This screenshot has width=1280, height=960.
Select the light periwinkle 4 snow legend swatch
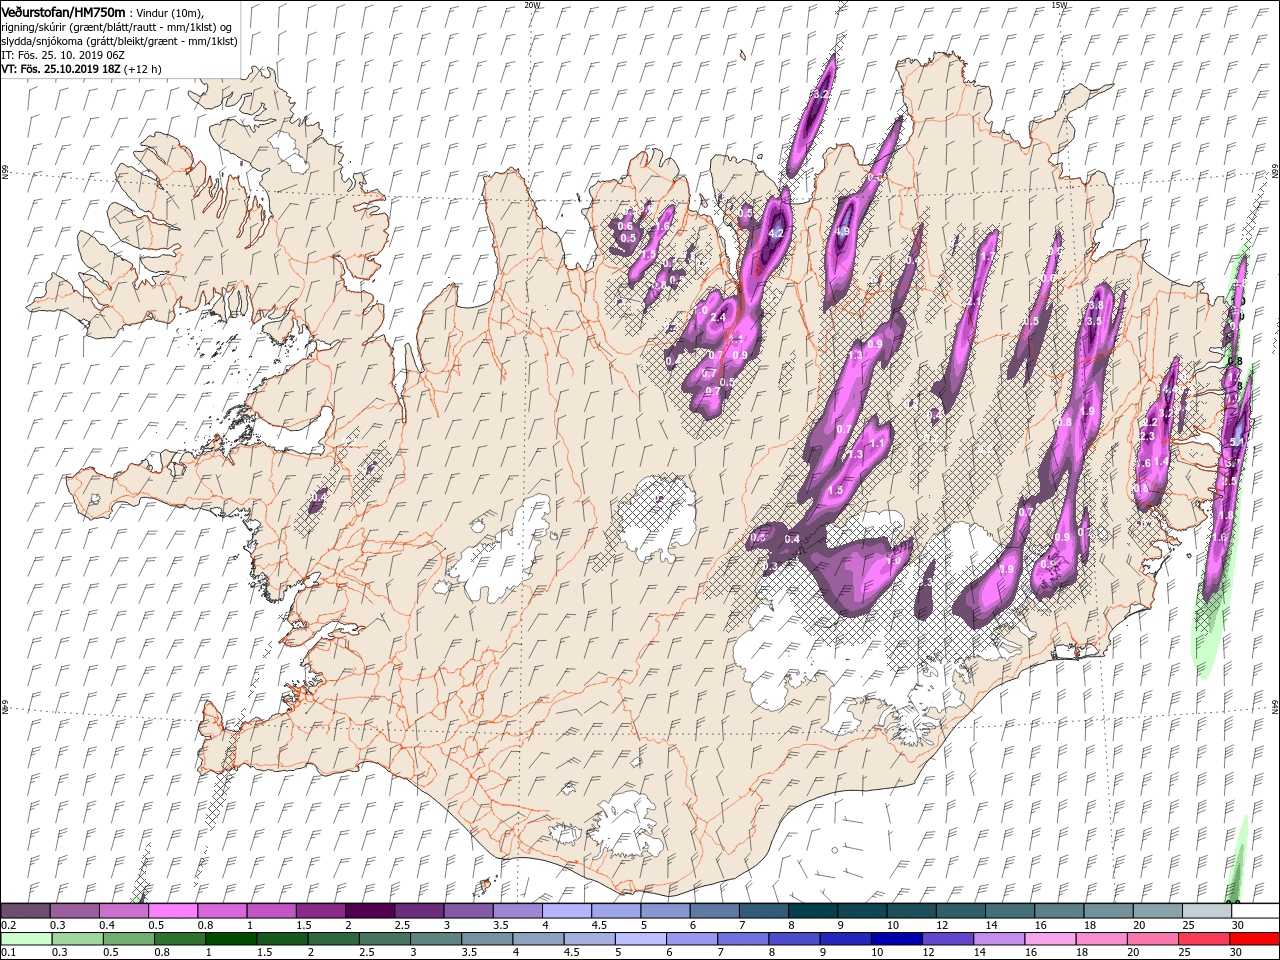pyautogui.click(x=566, y=911)
